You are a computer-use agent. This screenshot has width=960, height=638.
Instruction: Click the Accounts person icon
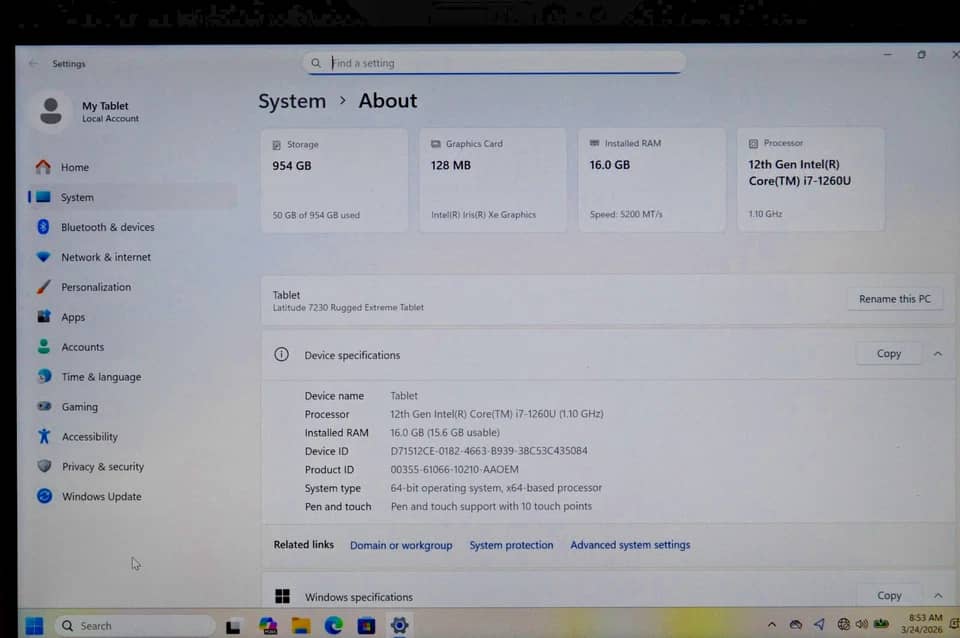43,347
